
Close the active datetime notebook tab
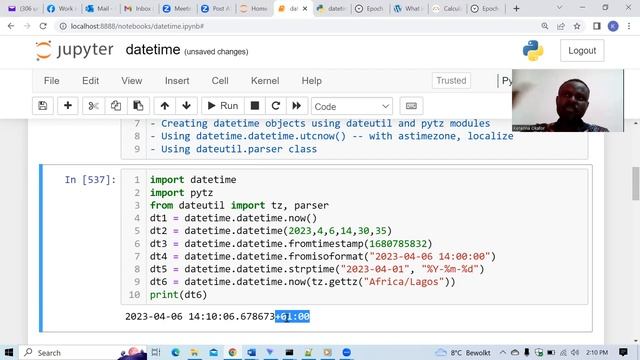pos(305,9)
